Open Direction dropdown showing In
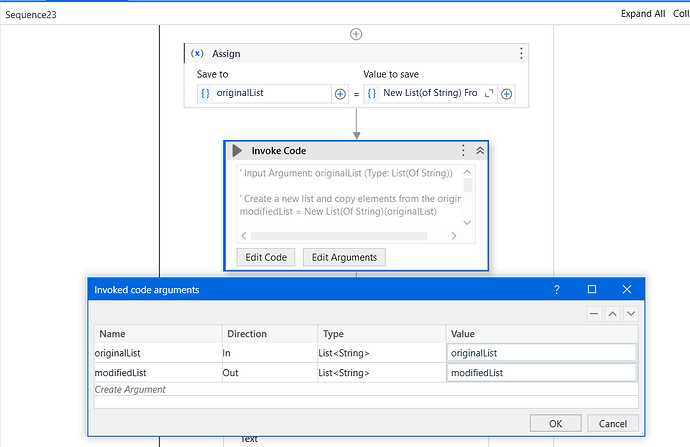690x447 pixels. click(270, 353)
